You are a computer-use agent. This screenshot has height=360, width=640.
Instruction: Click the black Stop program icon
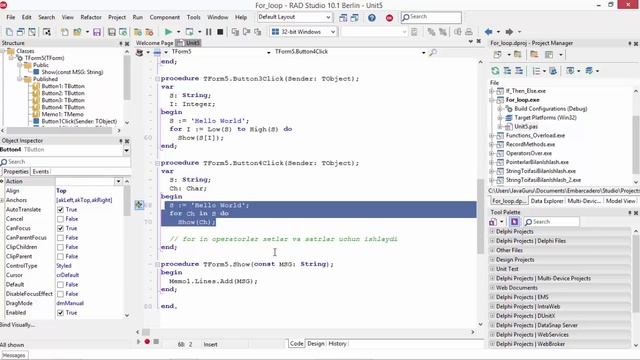pos(220,31)
